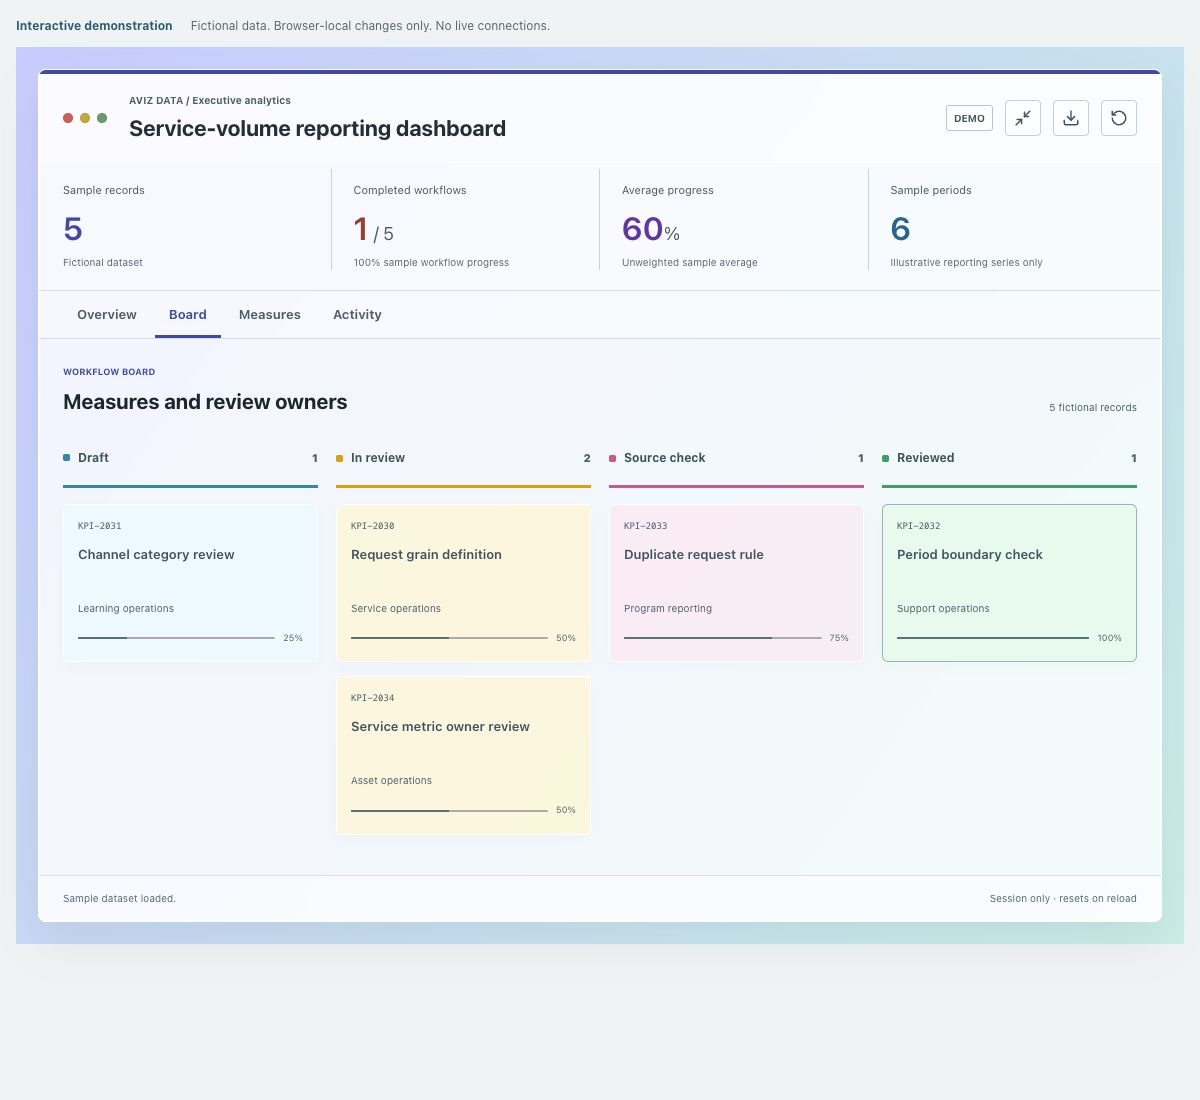The image size is (1200, 1100).
Task: Click the KPI-2034 identifier
Action: coord(373,698)
